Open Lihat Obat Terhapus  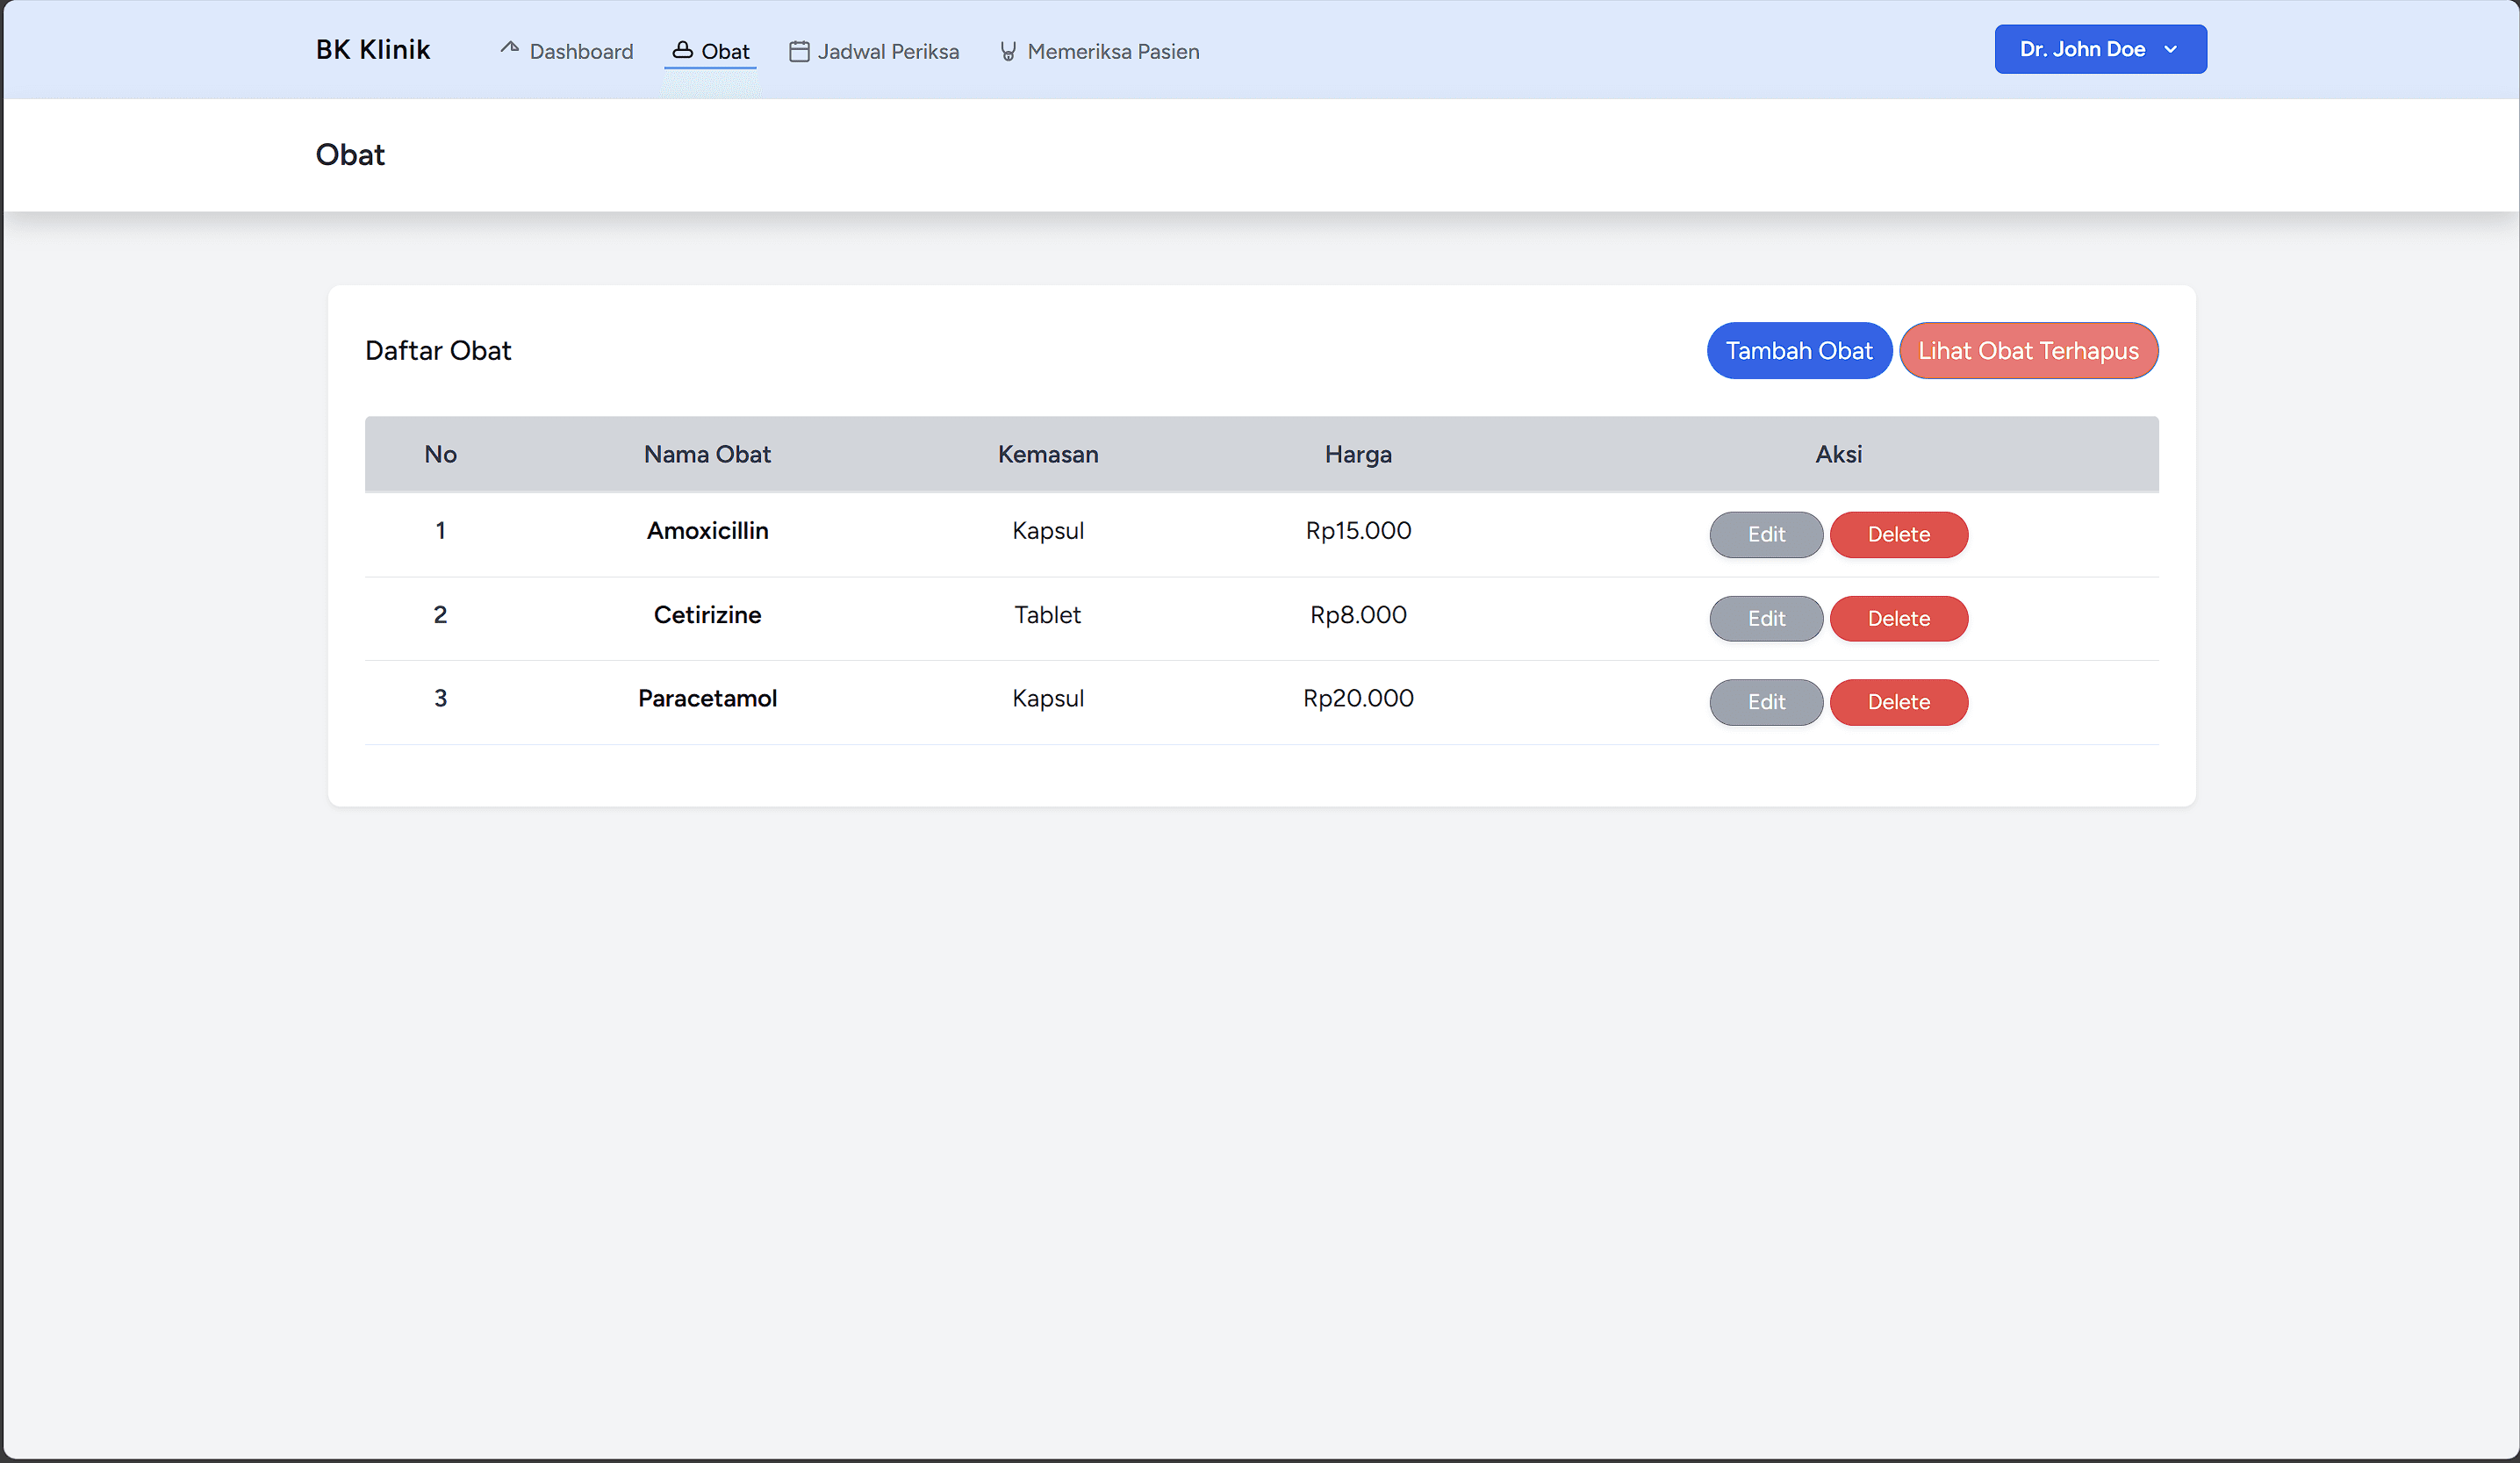2027,351
